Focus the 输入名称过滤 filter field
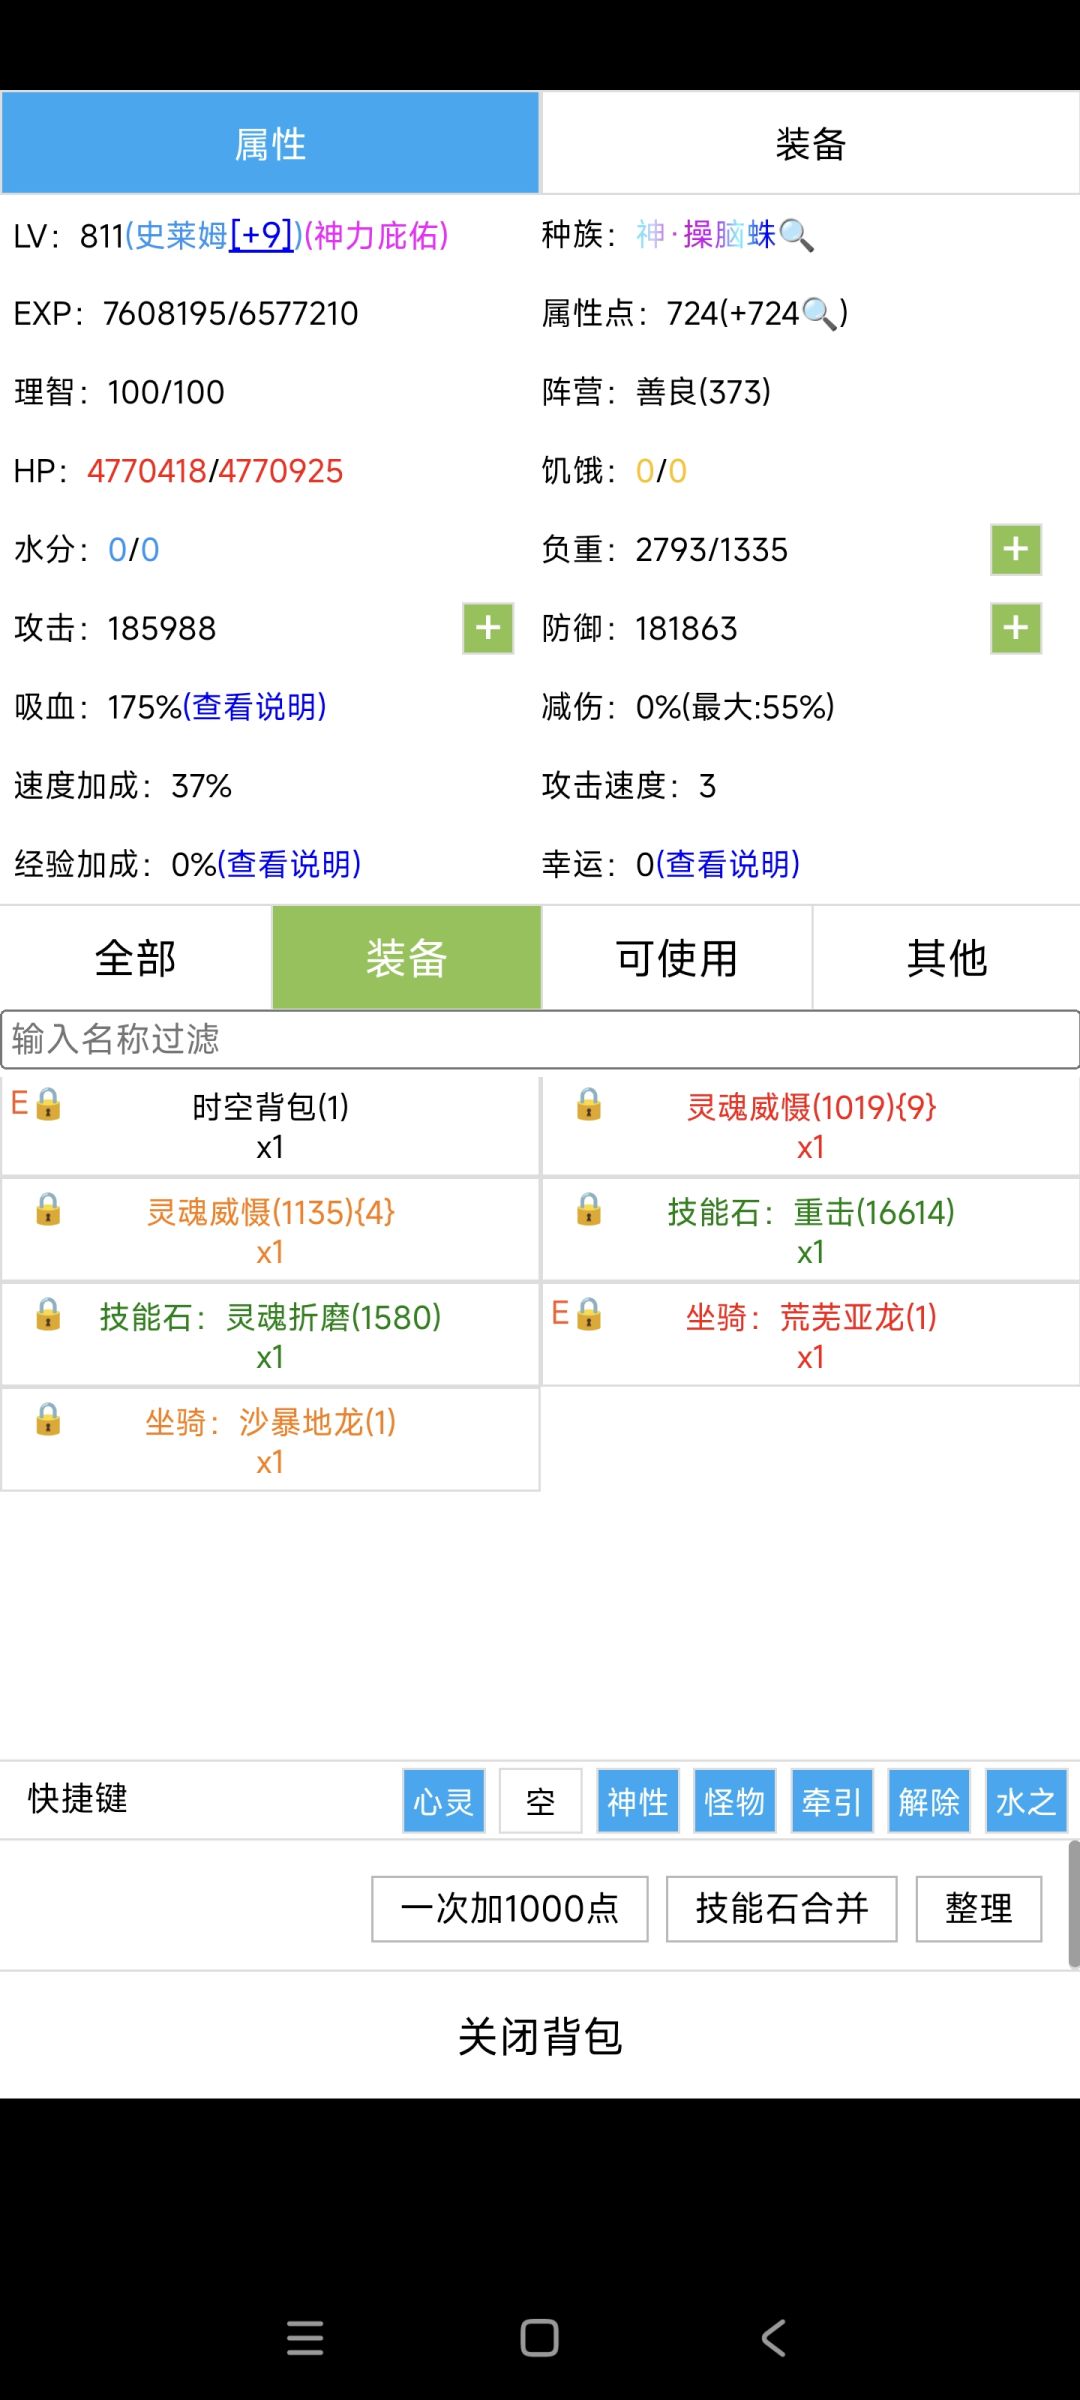1080x2400 pixels. click(540, 1039)
